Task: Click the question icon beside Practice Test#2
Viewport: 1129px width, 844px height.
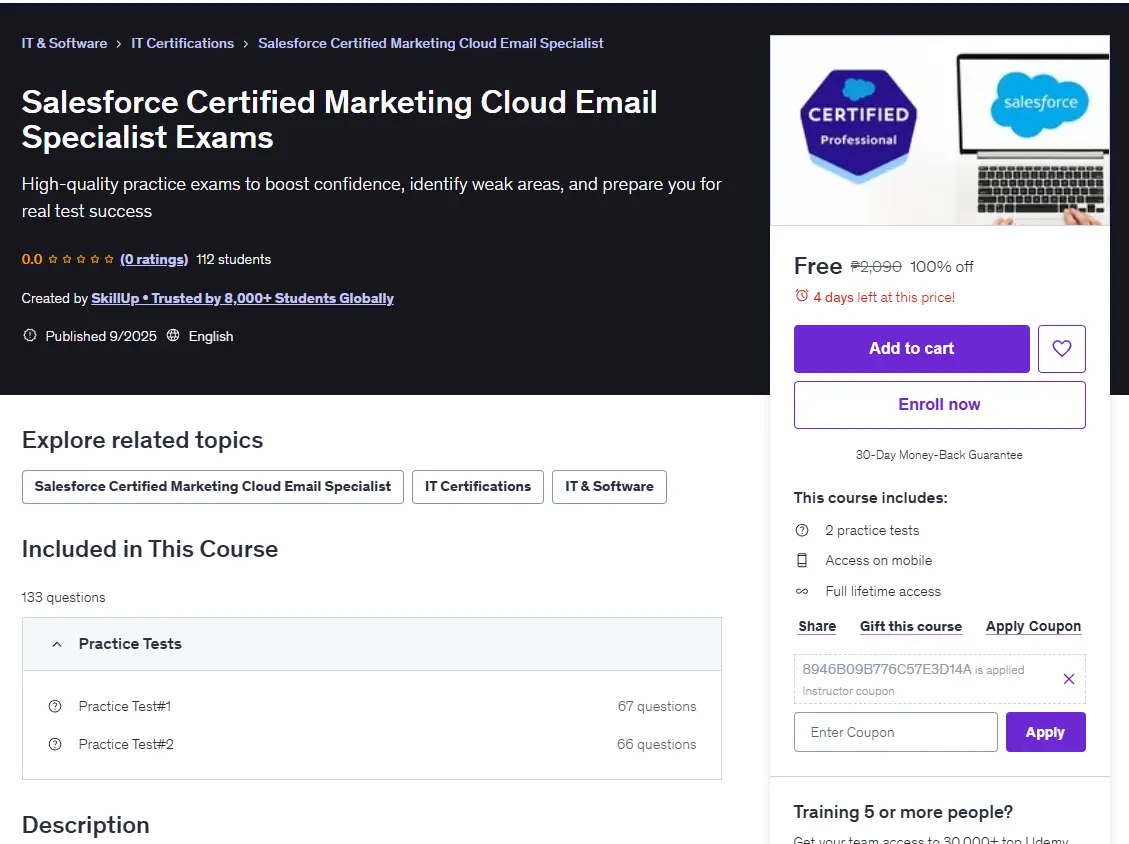Action: tap(55, 744)
